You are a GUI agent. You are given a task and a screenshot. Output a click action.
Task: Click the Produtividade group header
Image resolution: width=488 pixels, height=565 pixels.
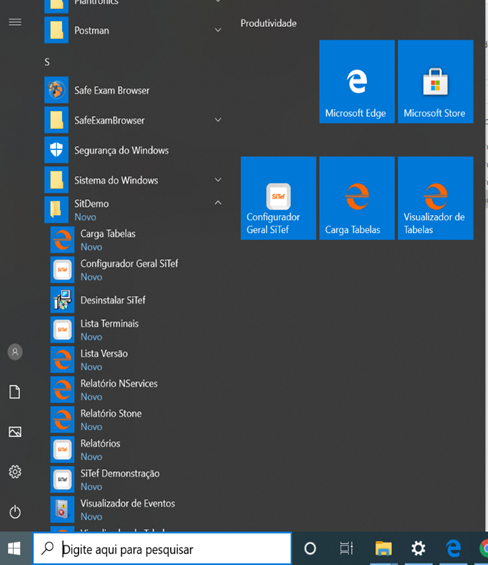click(x=269, y=23)
